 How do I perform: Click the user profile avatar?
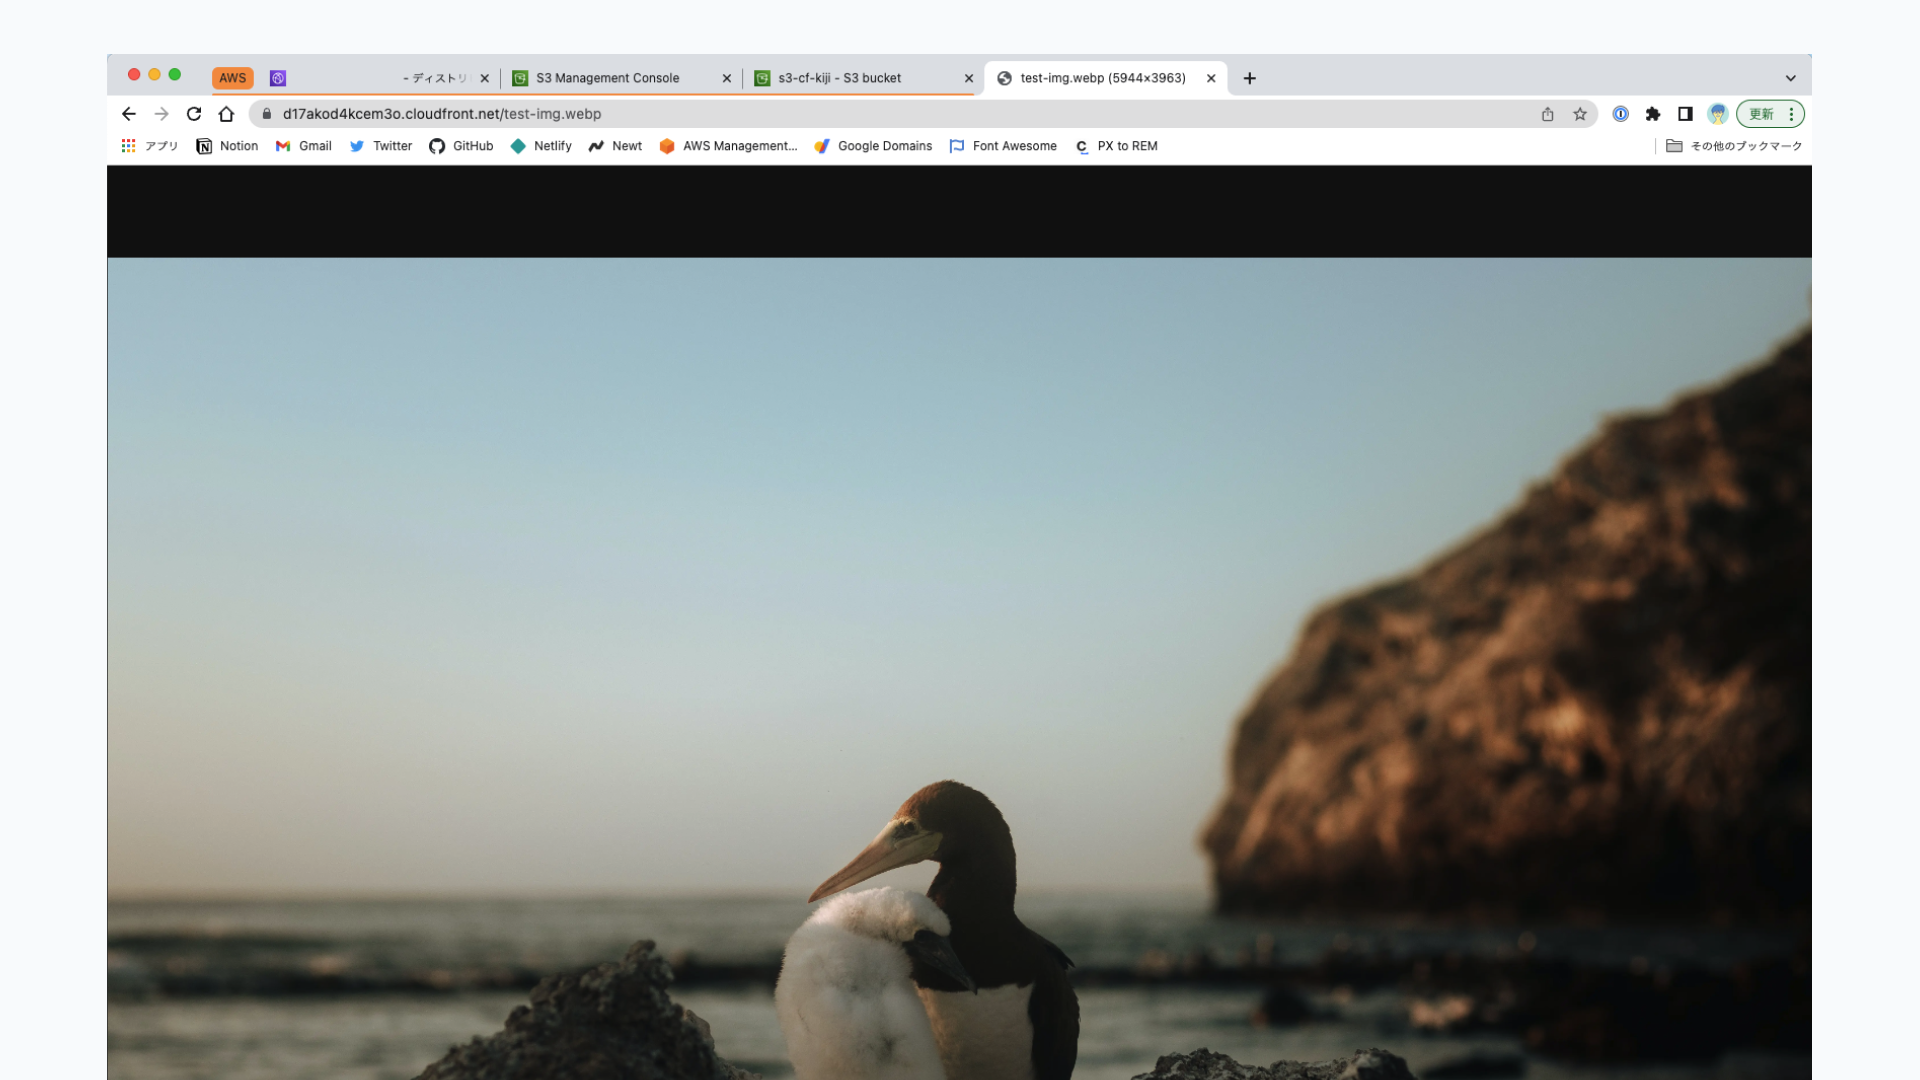click(1718, 114)
